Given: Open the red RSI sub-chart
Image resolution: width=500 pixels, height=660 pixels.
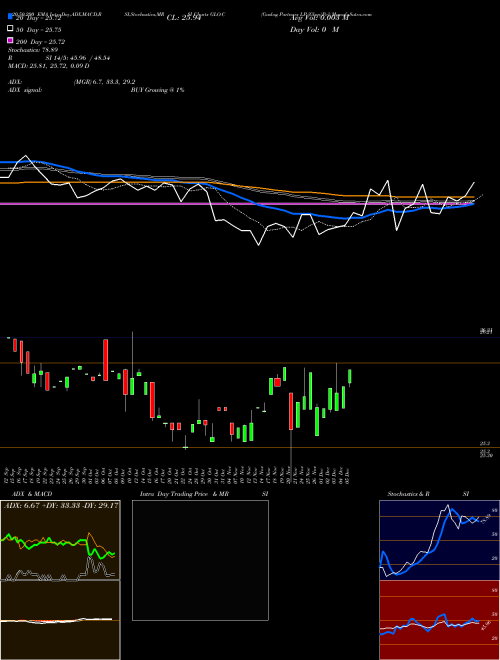Looking at the screenshot, I should click(x=439, y=620).
